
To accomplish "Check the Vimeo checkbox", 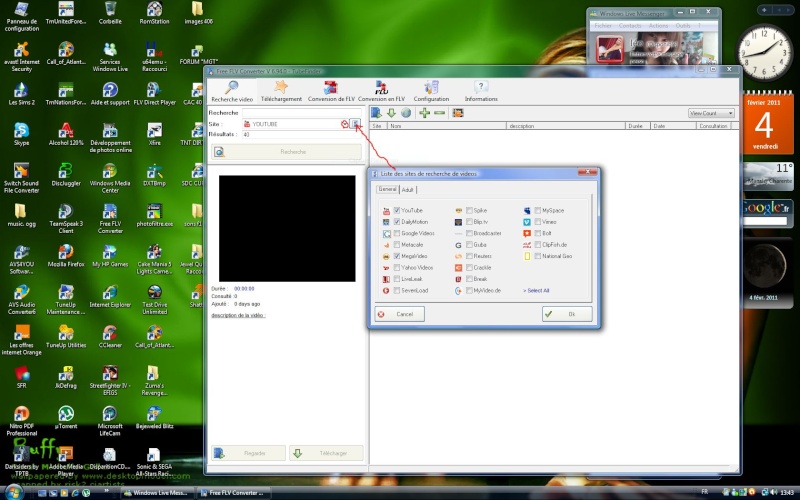I will pyautogui.click(x=537, y=222).
